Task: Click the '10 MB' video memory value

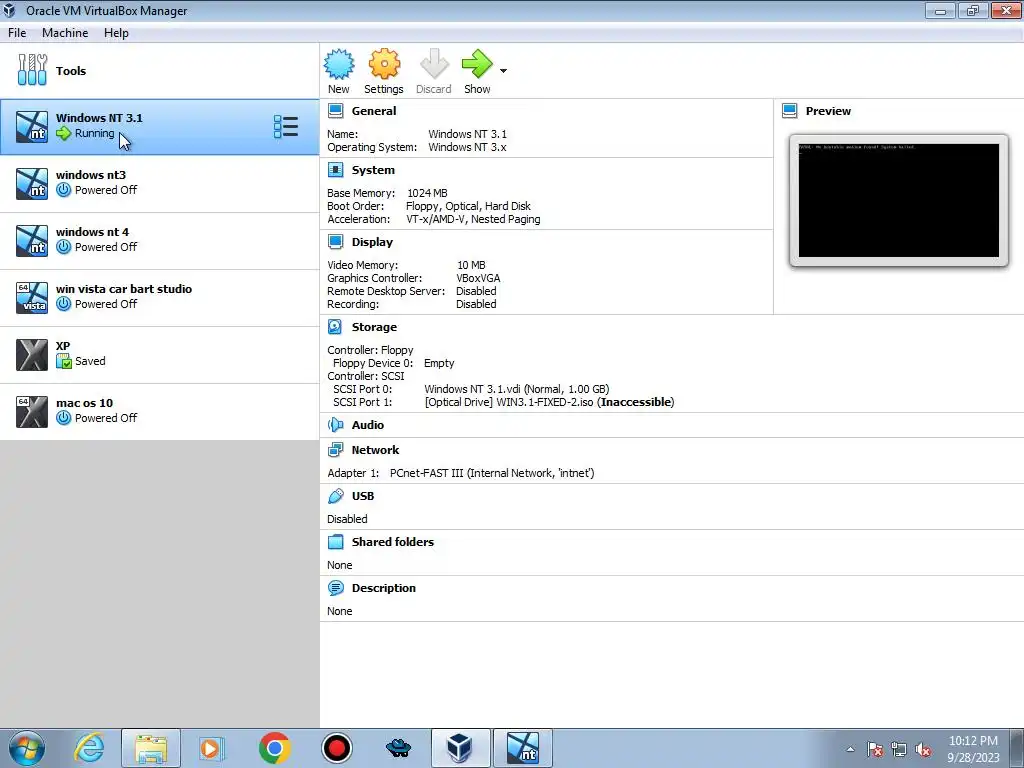Action: click(471, 264)
